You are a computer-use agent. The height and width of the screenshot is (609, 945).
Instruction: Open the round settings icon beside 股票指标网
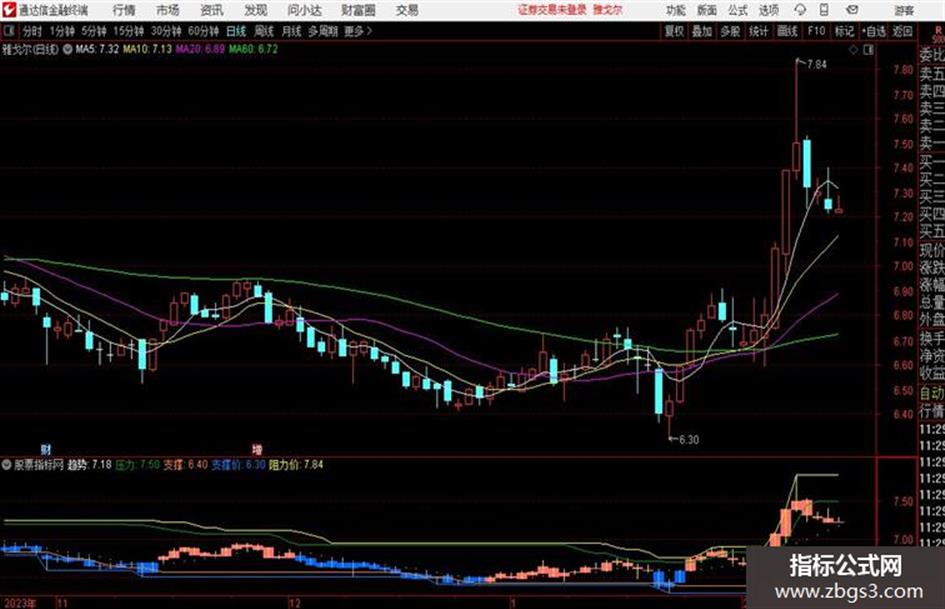[7, 465]
